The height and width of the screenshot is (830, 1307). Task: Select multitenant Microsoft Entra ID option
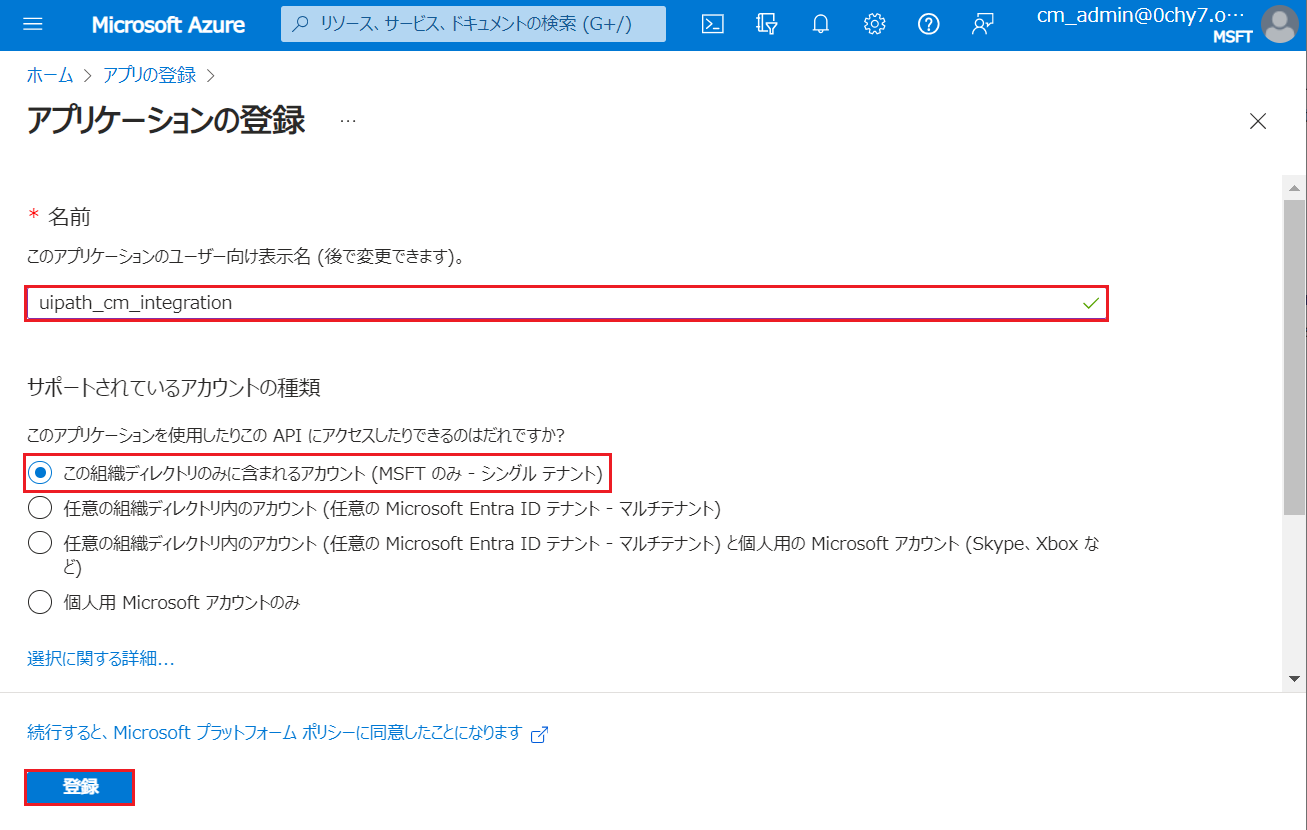(375, 509)
